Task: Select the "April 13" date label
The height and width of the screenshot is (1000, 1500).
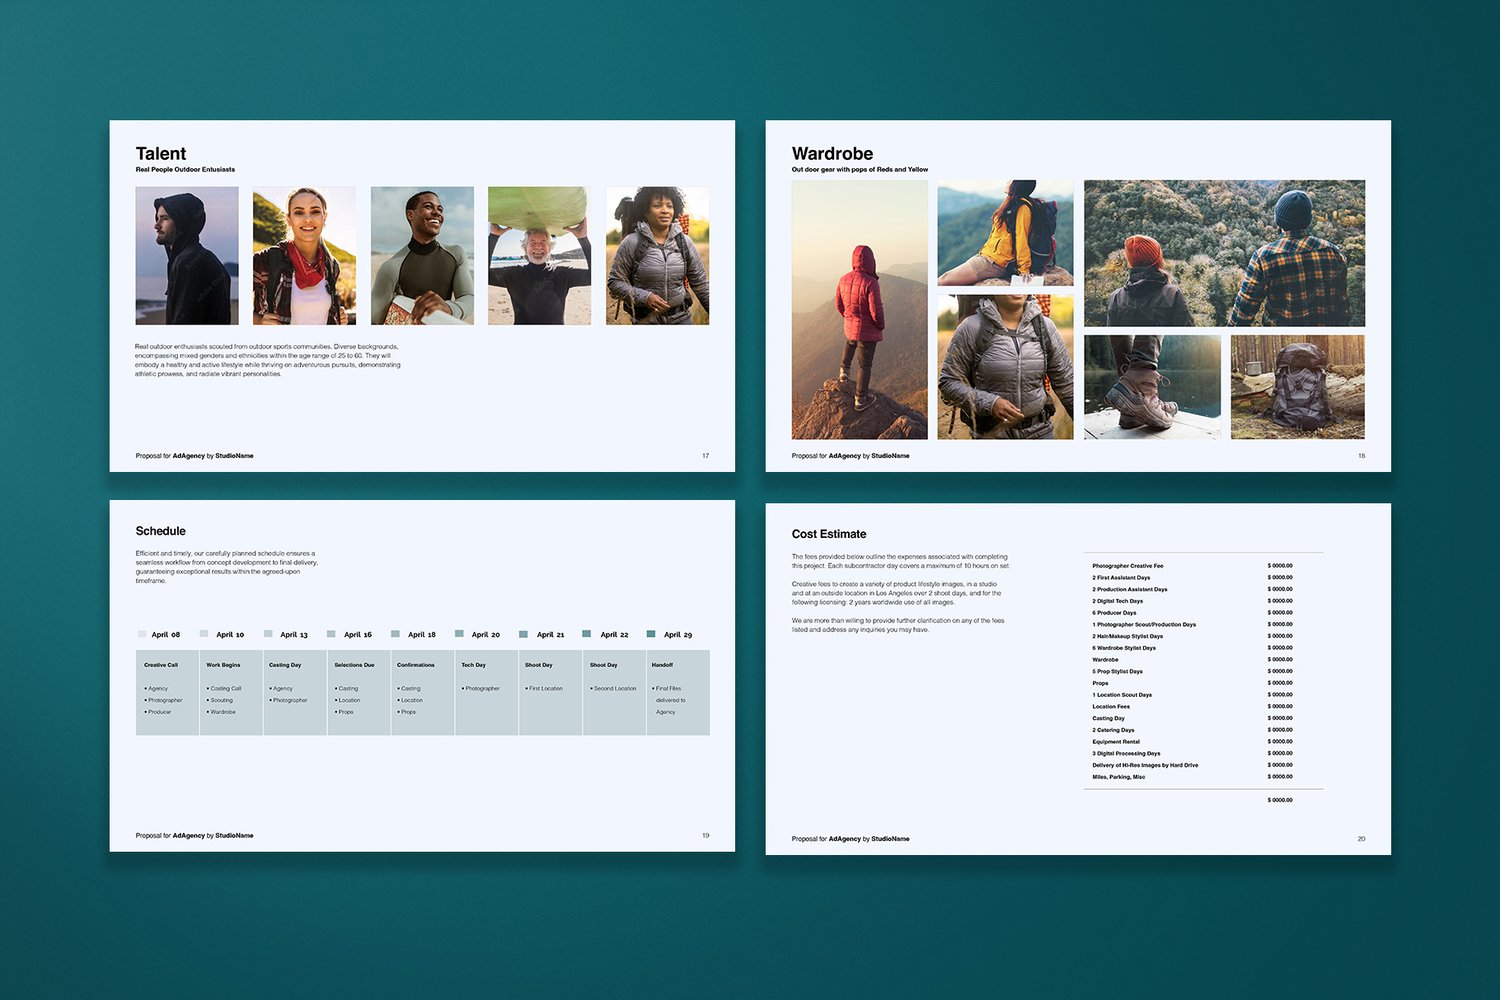Action: coord(294,635)
